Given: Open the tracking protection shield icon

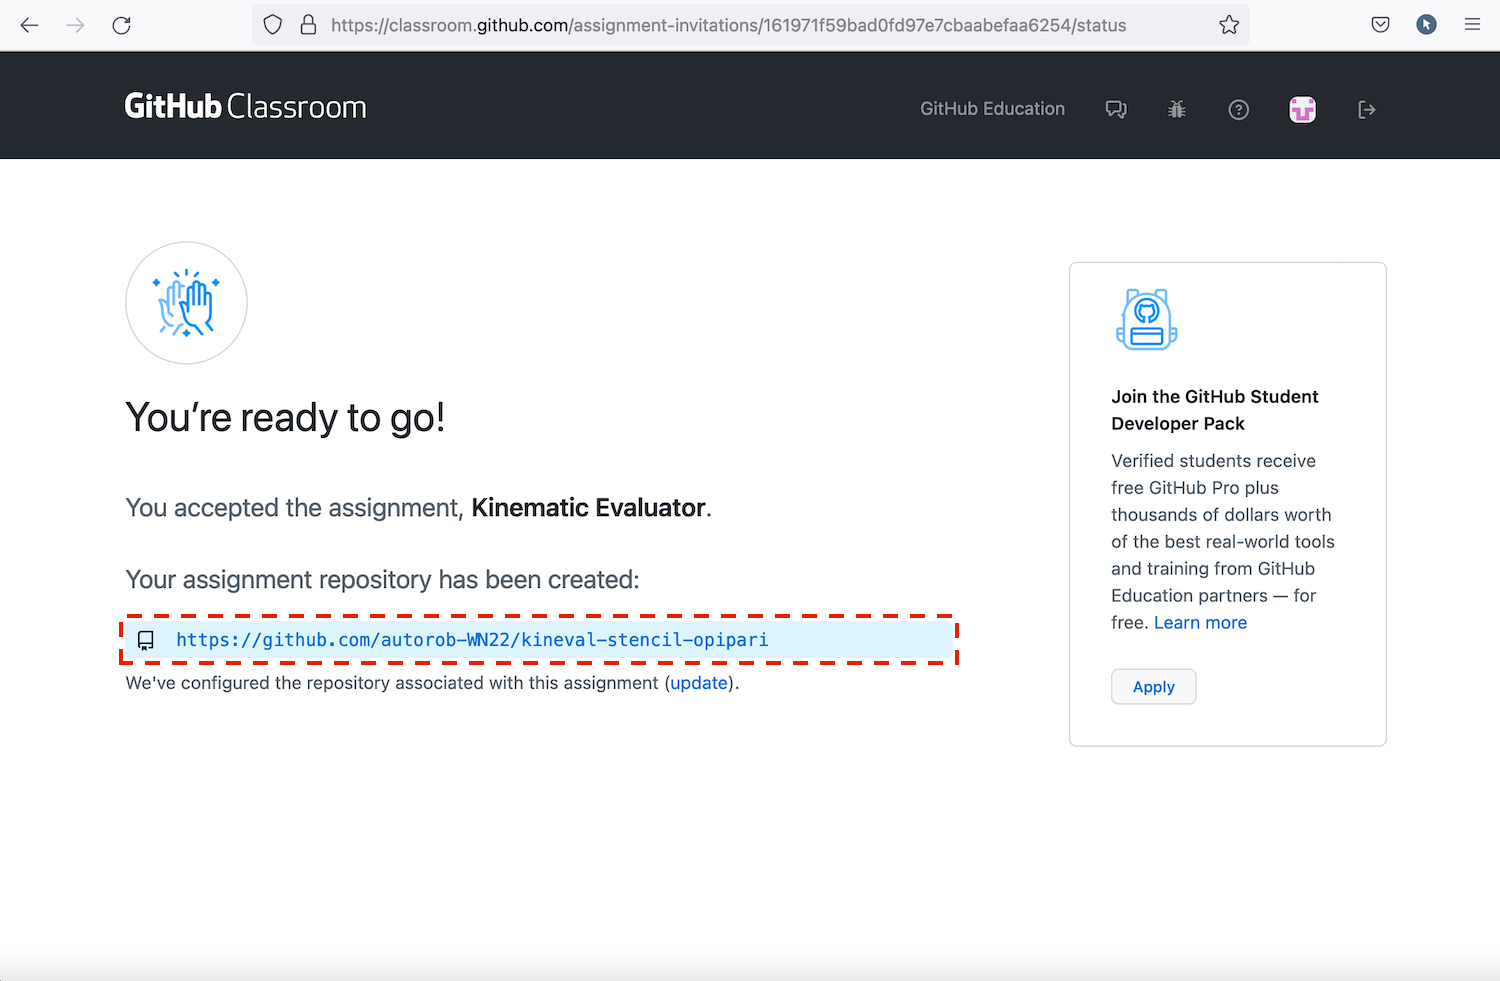Looking at the screenshot, I should 272,25.
